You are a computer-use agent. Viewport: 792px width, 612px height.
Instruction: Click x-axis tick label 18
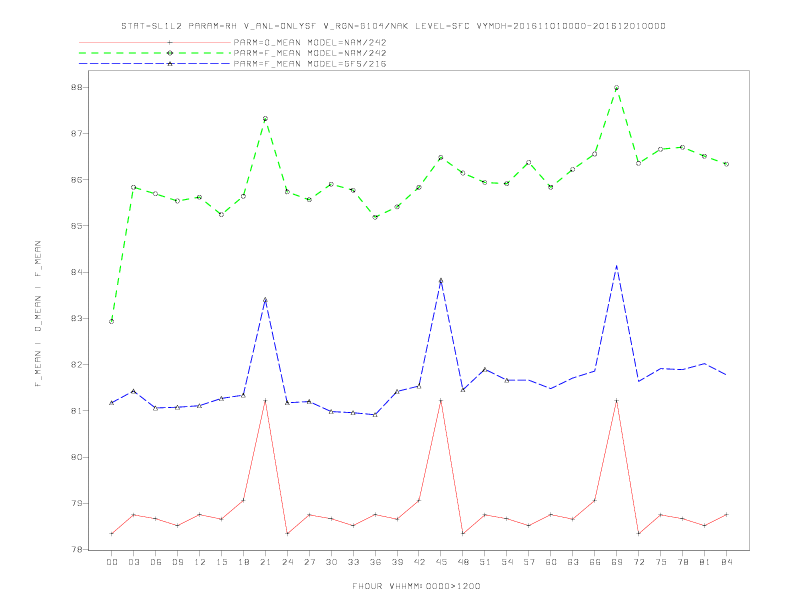coord(243,562)
